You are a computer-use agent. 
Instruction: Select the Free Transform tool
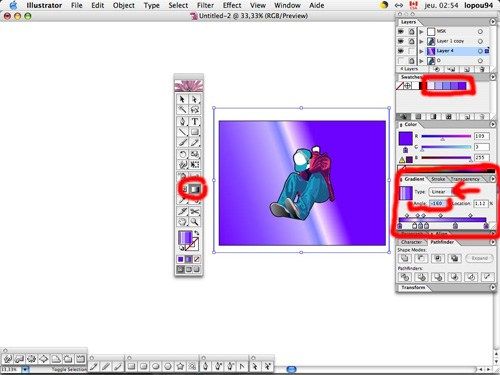(x=195, y=165)
